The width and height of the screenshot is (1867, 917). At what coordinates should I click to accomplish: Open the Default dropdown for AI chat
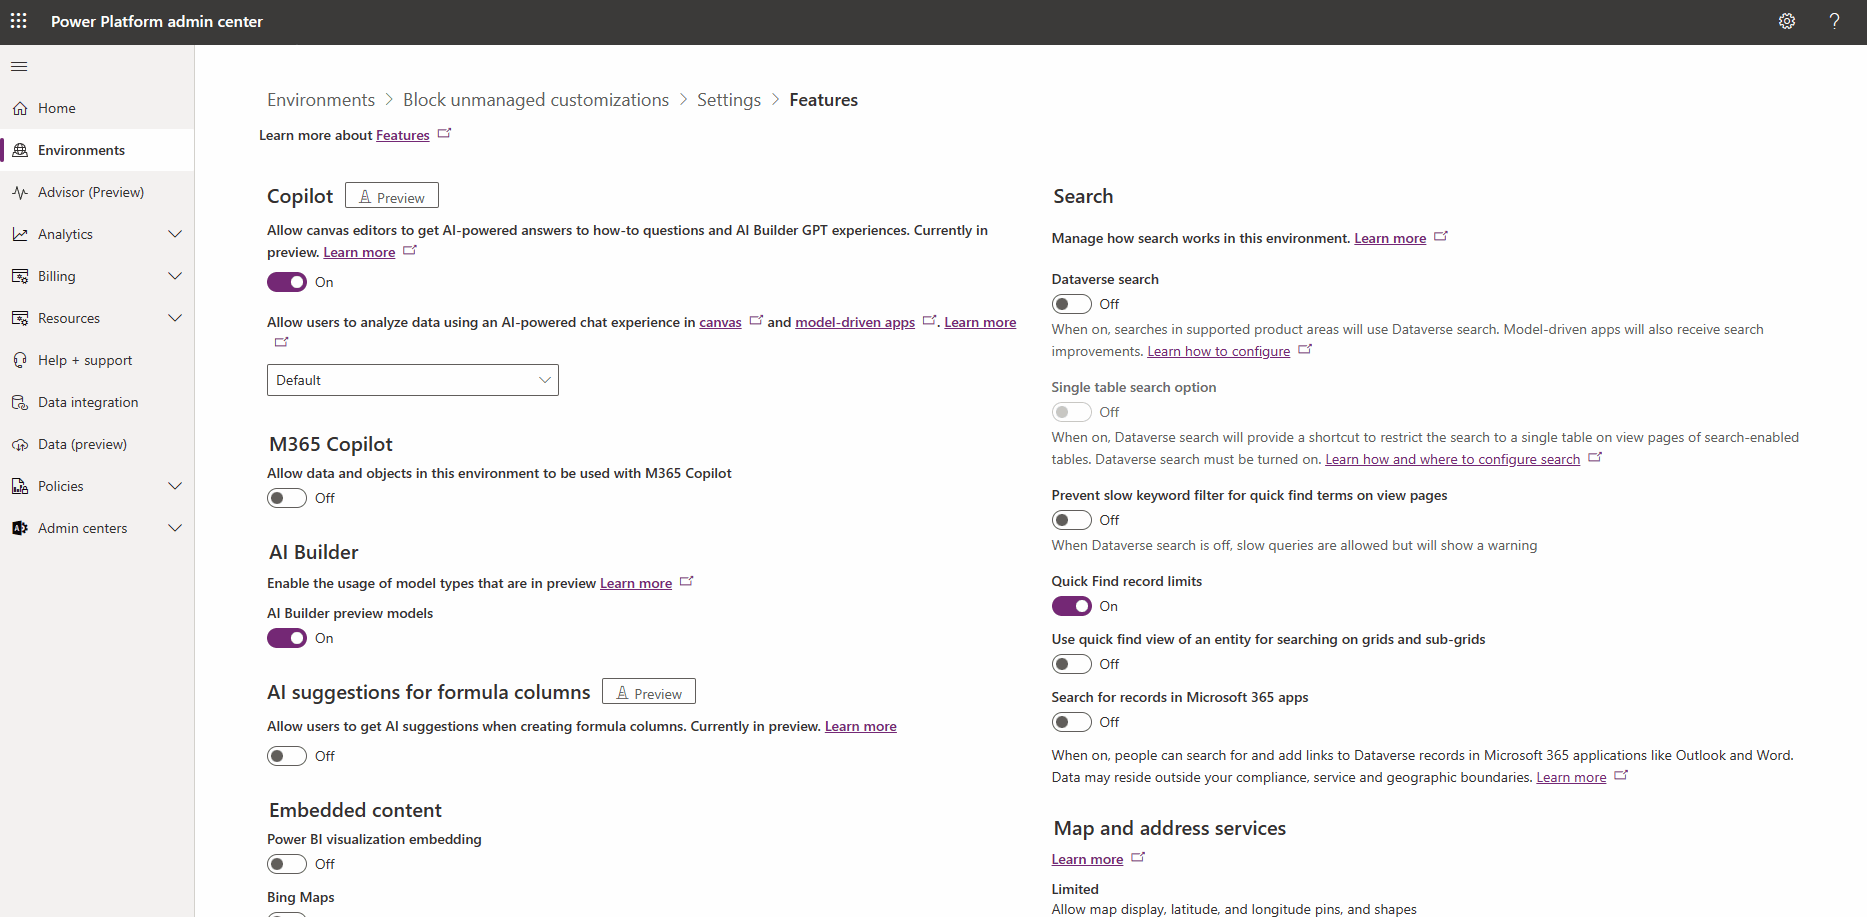[412, 380]
